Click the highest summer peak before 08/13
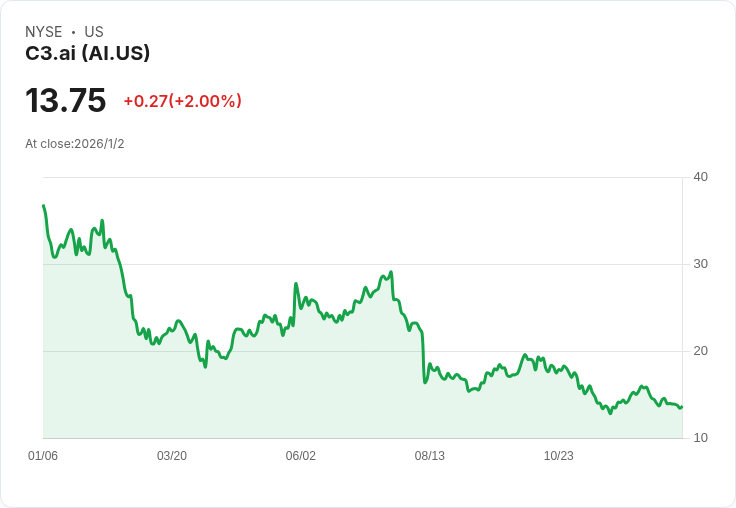The height and width of the screenshot is (508, 736). [x=391, y=271]
